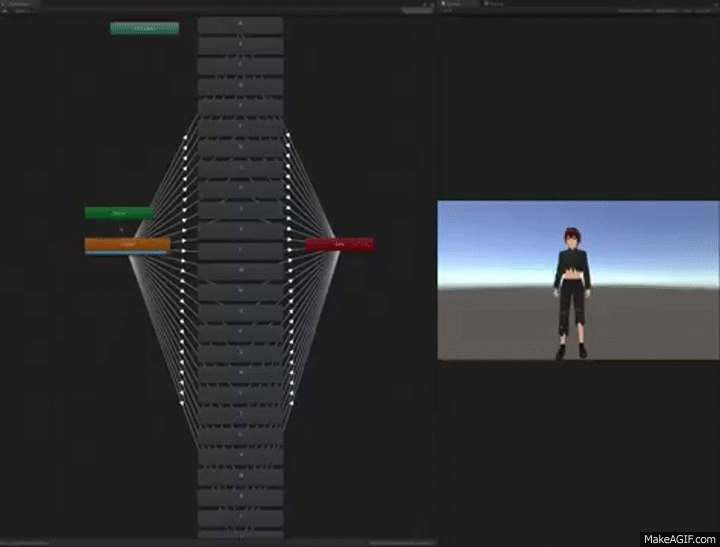Switch to the Game tab

[x=455, y=4]
